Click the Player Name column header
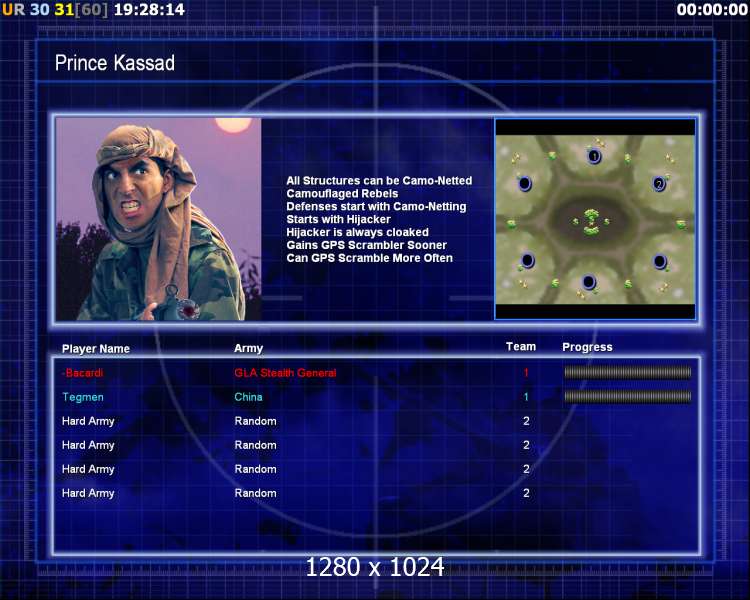The height and width of the screenshot is (600, 750). click(x=96, y=348)
